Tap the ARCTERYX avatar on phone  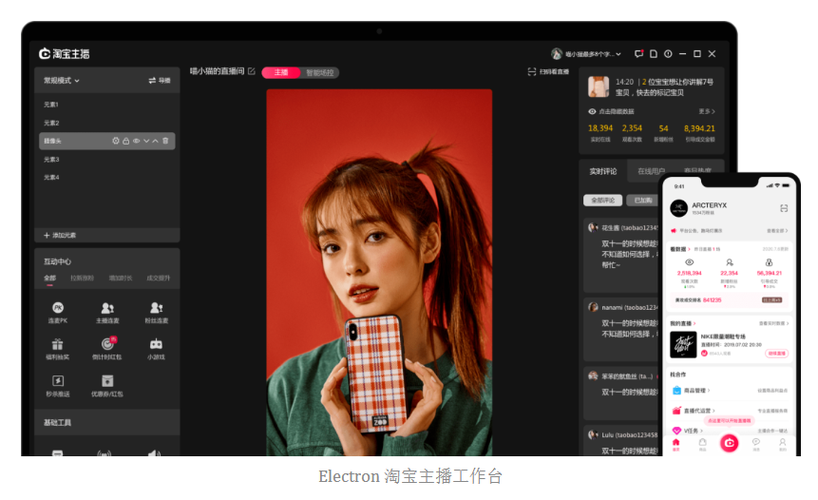tap(679, 208)
